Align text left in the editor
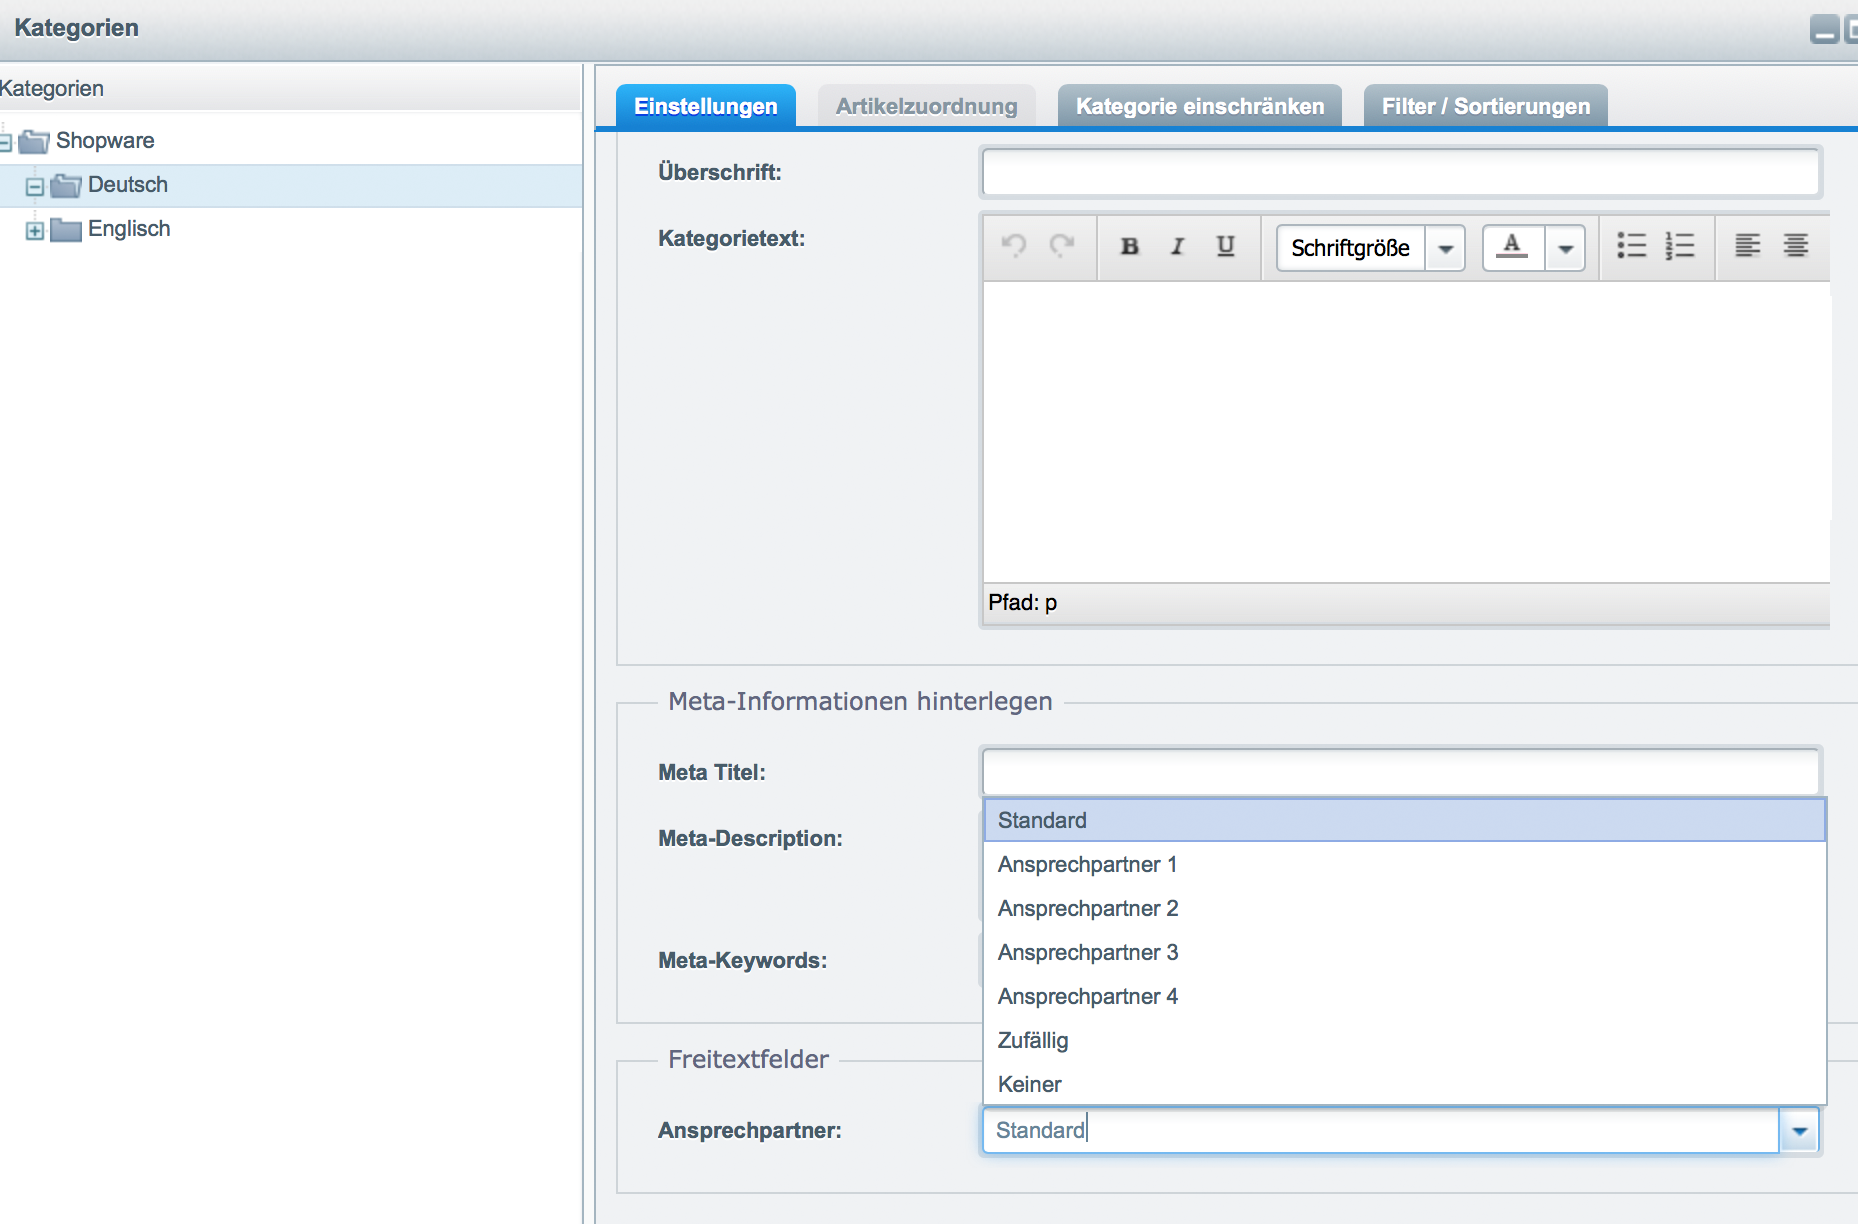Image resolution: width=1858 pixels, height=1224 pixels. [1748, 246]
